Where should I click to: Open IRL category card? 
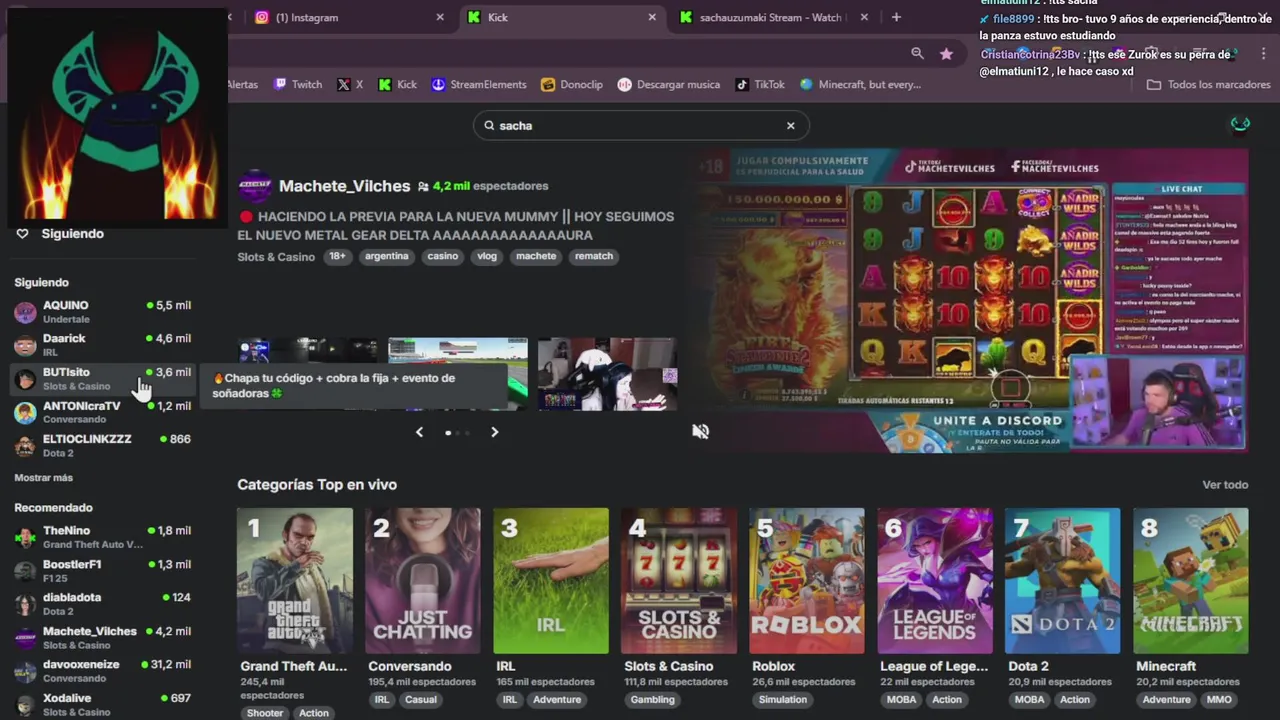pos(551,581)
